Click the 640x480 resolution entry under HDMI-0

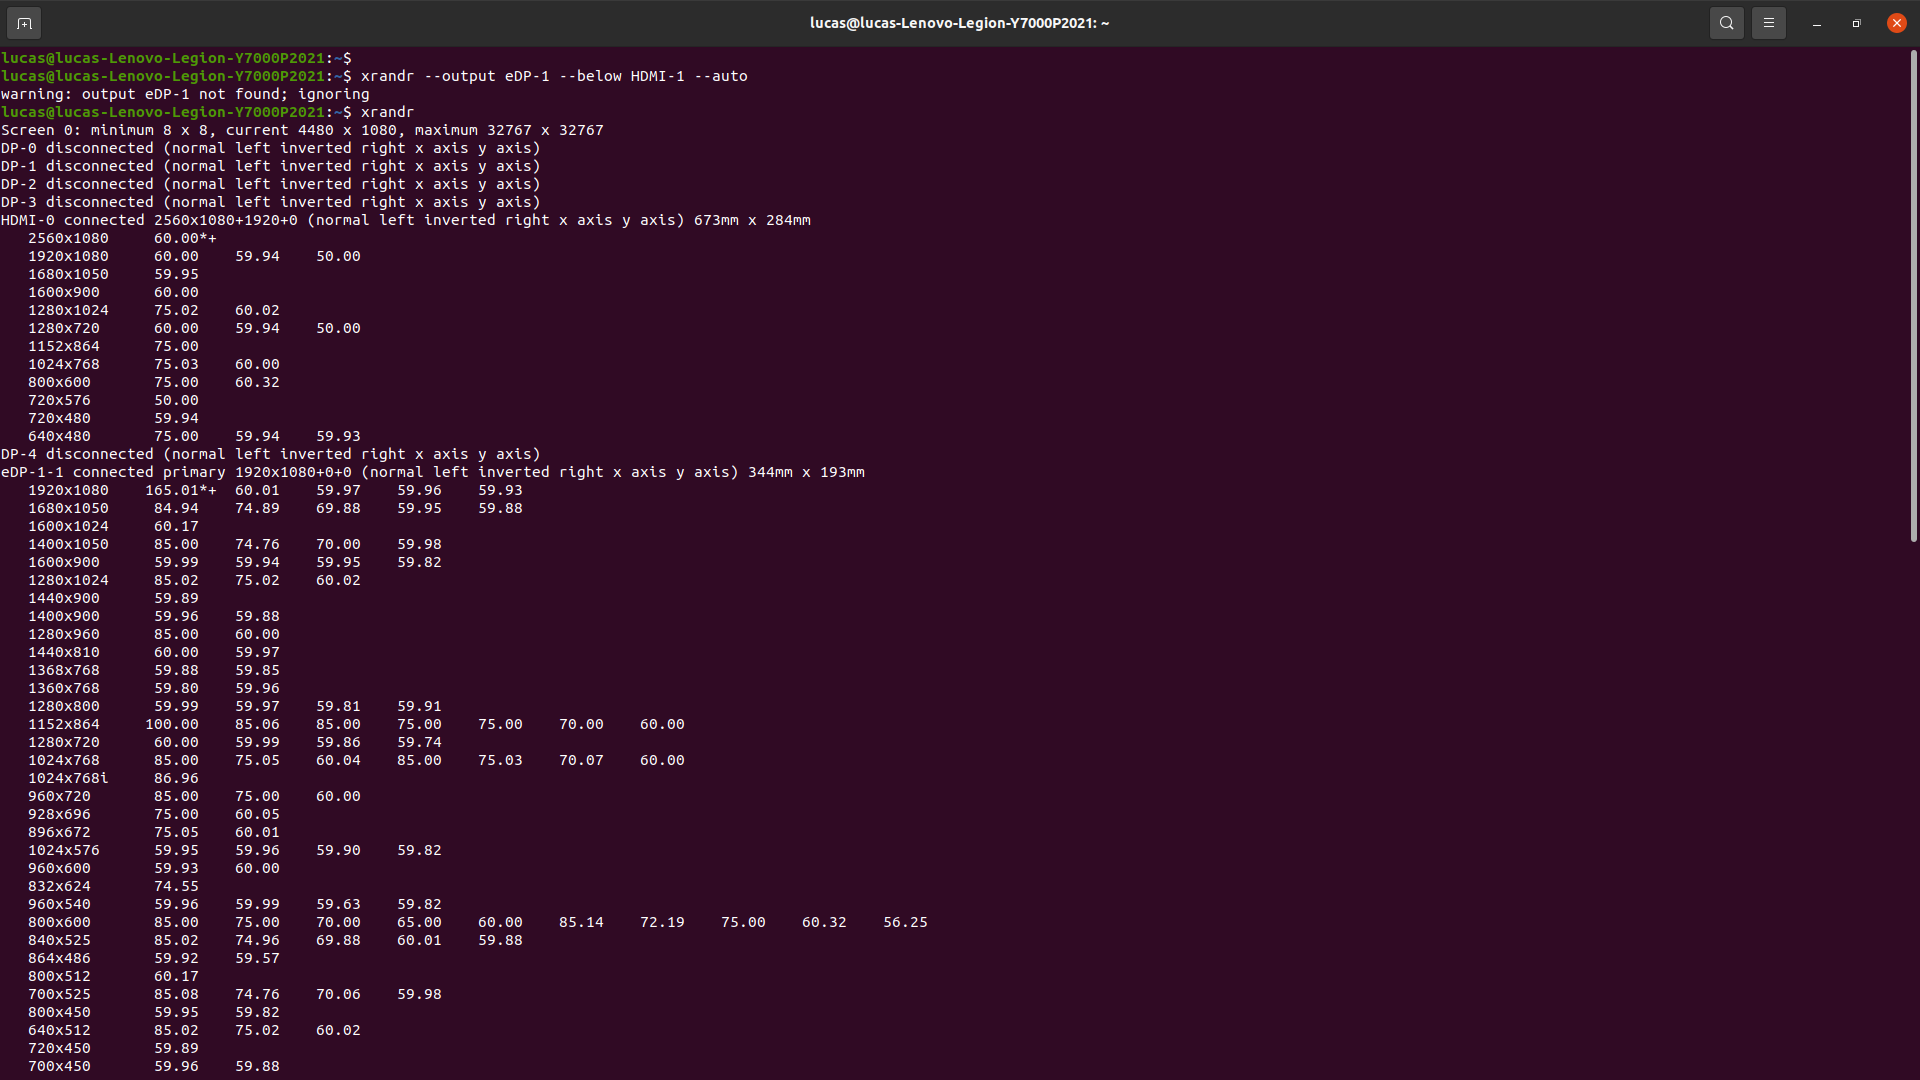59,436
